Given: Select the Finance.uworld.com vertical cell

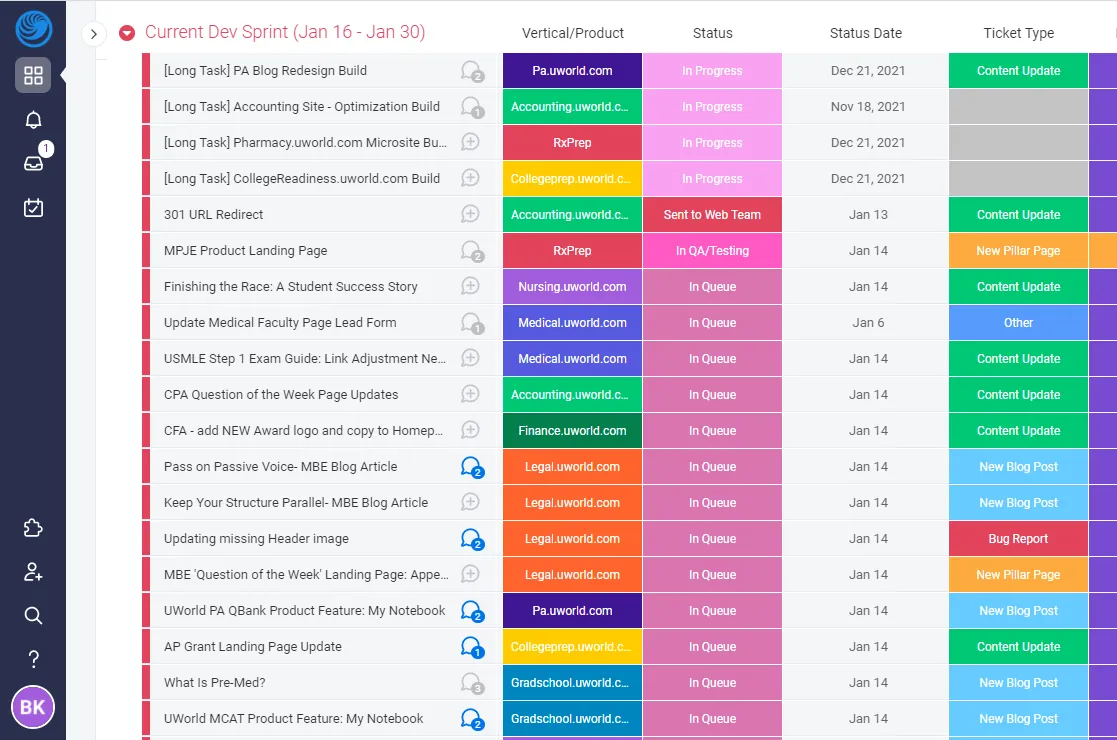Looking at the screenshot, I should pos(572,430).
